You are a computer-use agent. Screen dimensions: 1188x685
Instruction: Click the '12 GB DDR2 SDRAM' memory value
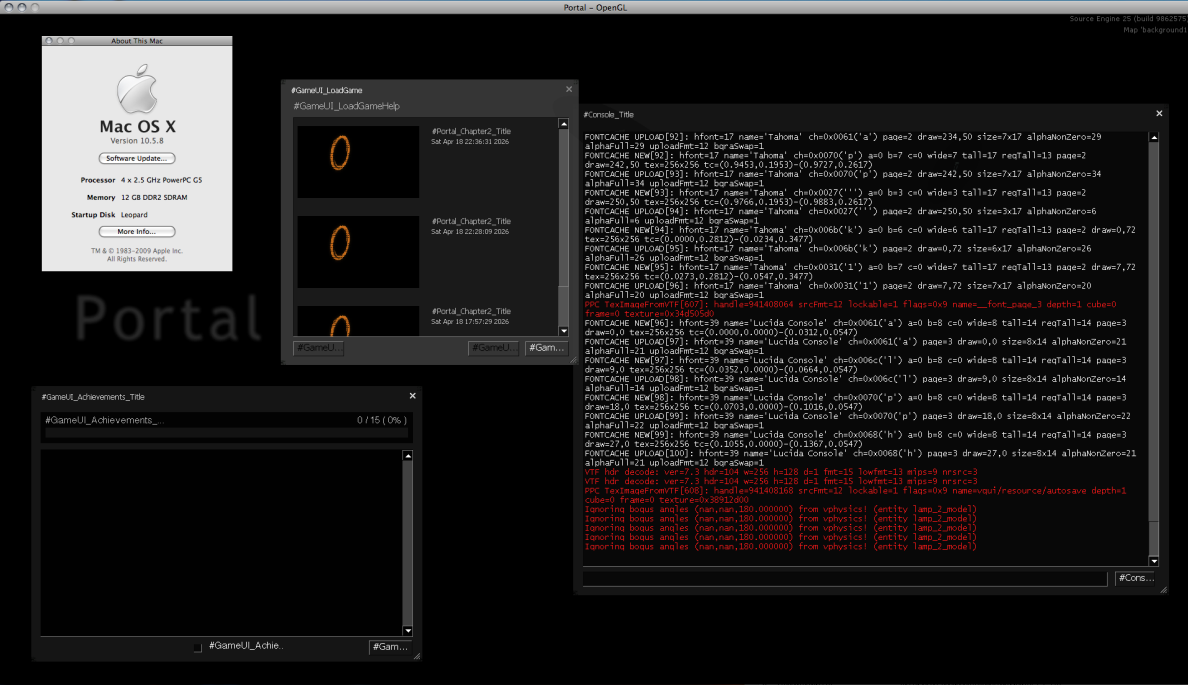154,198
